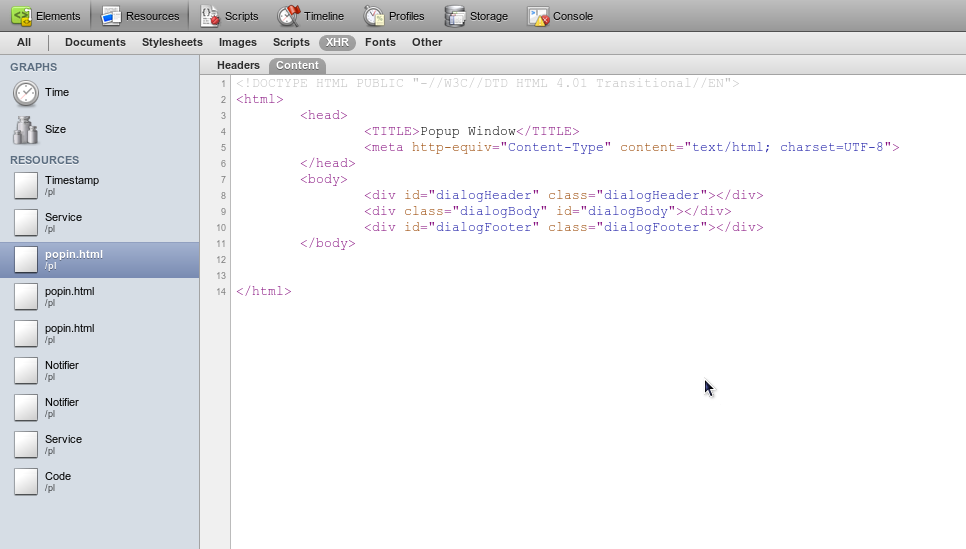Switch to the Headers tab
Screen dimensions: 966x549
click(238, 65)
